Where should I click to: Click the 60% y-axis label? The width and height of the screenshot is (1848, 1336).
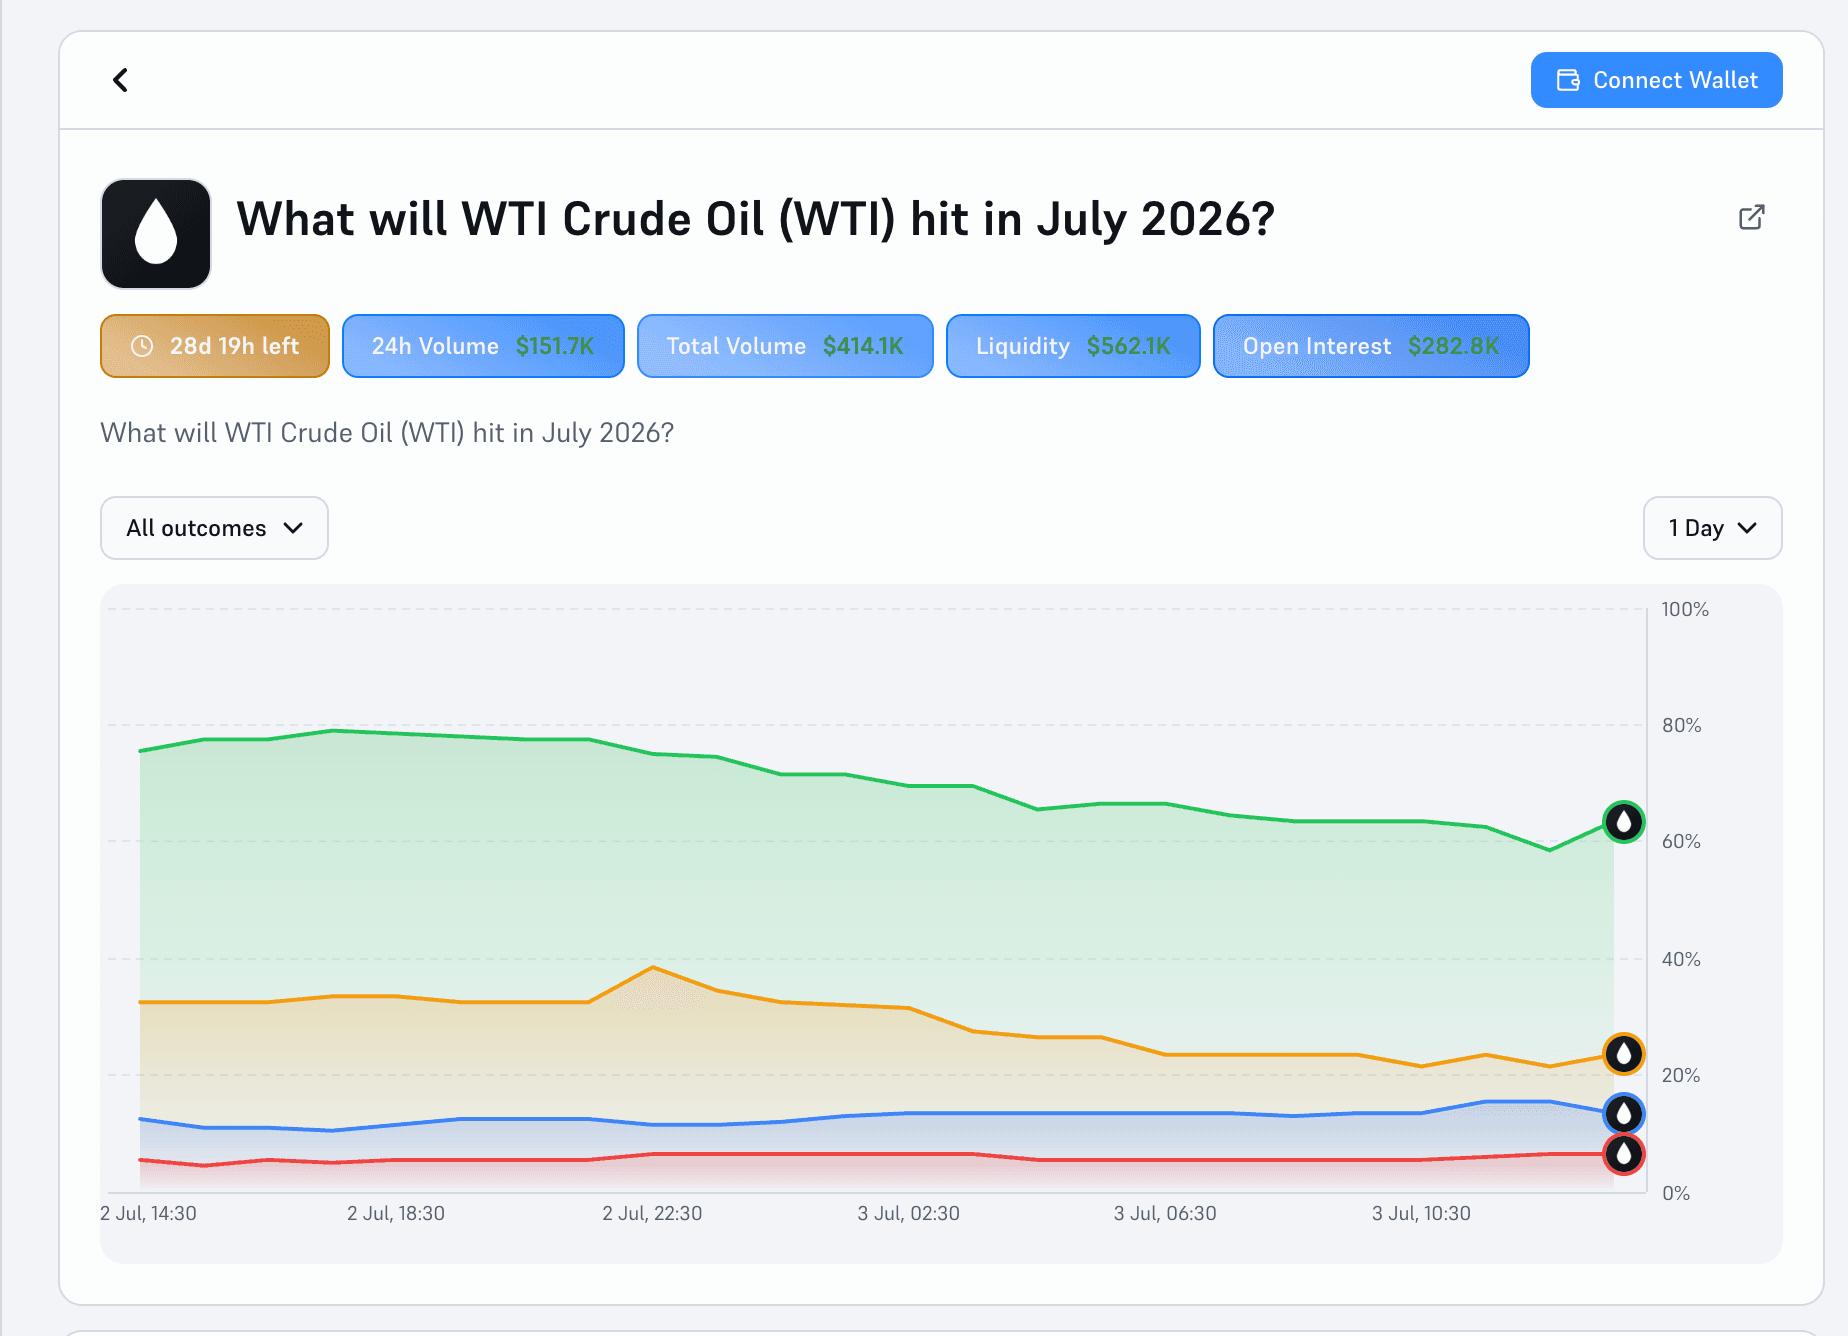tap(1681, 841)
